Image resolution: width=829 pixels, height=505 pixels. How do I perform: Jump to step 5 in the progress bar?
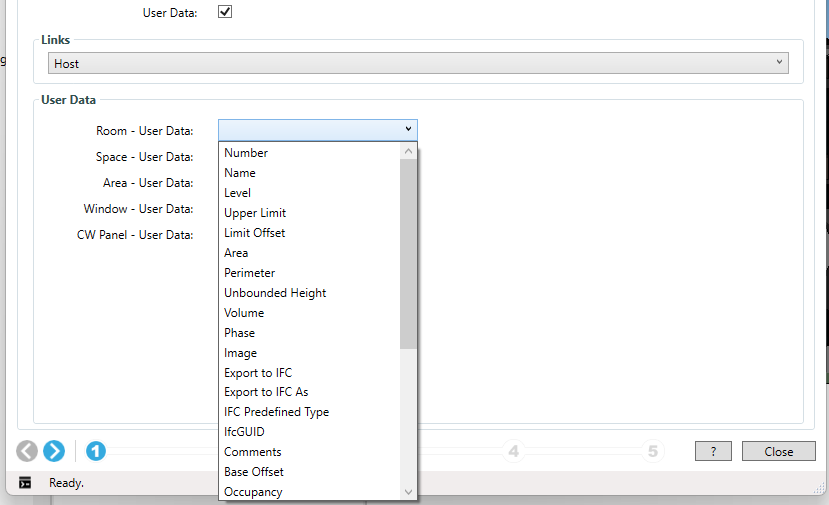(653, 451)
